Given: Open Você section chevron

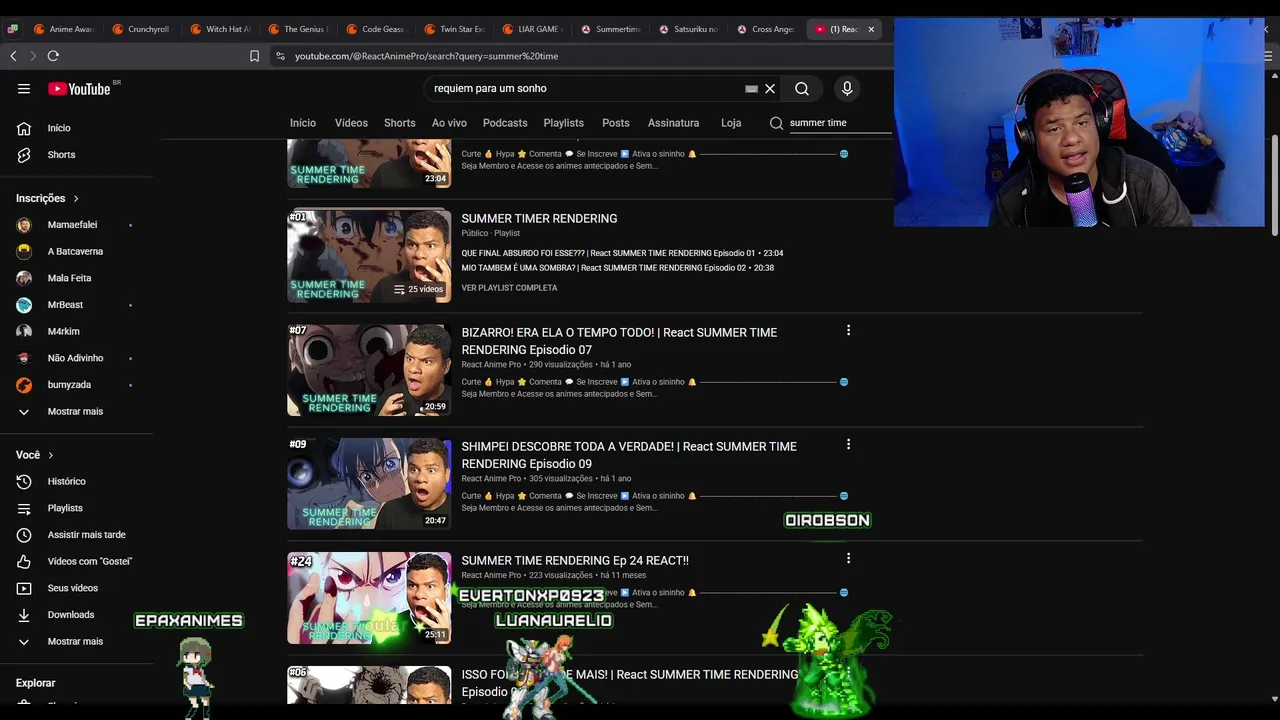Looking at the screenshot, I should coord(50,455).
